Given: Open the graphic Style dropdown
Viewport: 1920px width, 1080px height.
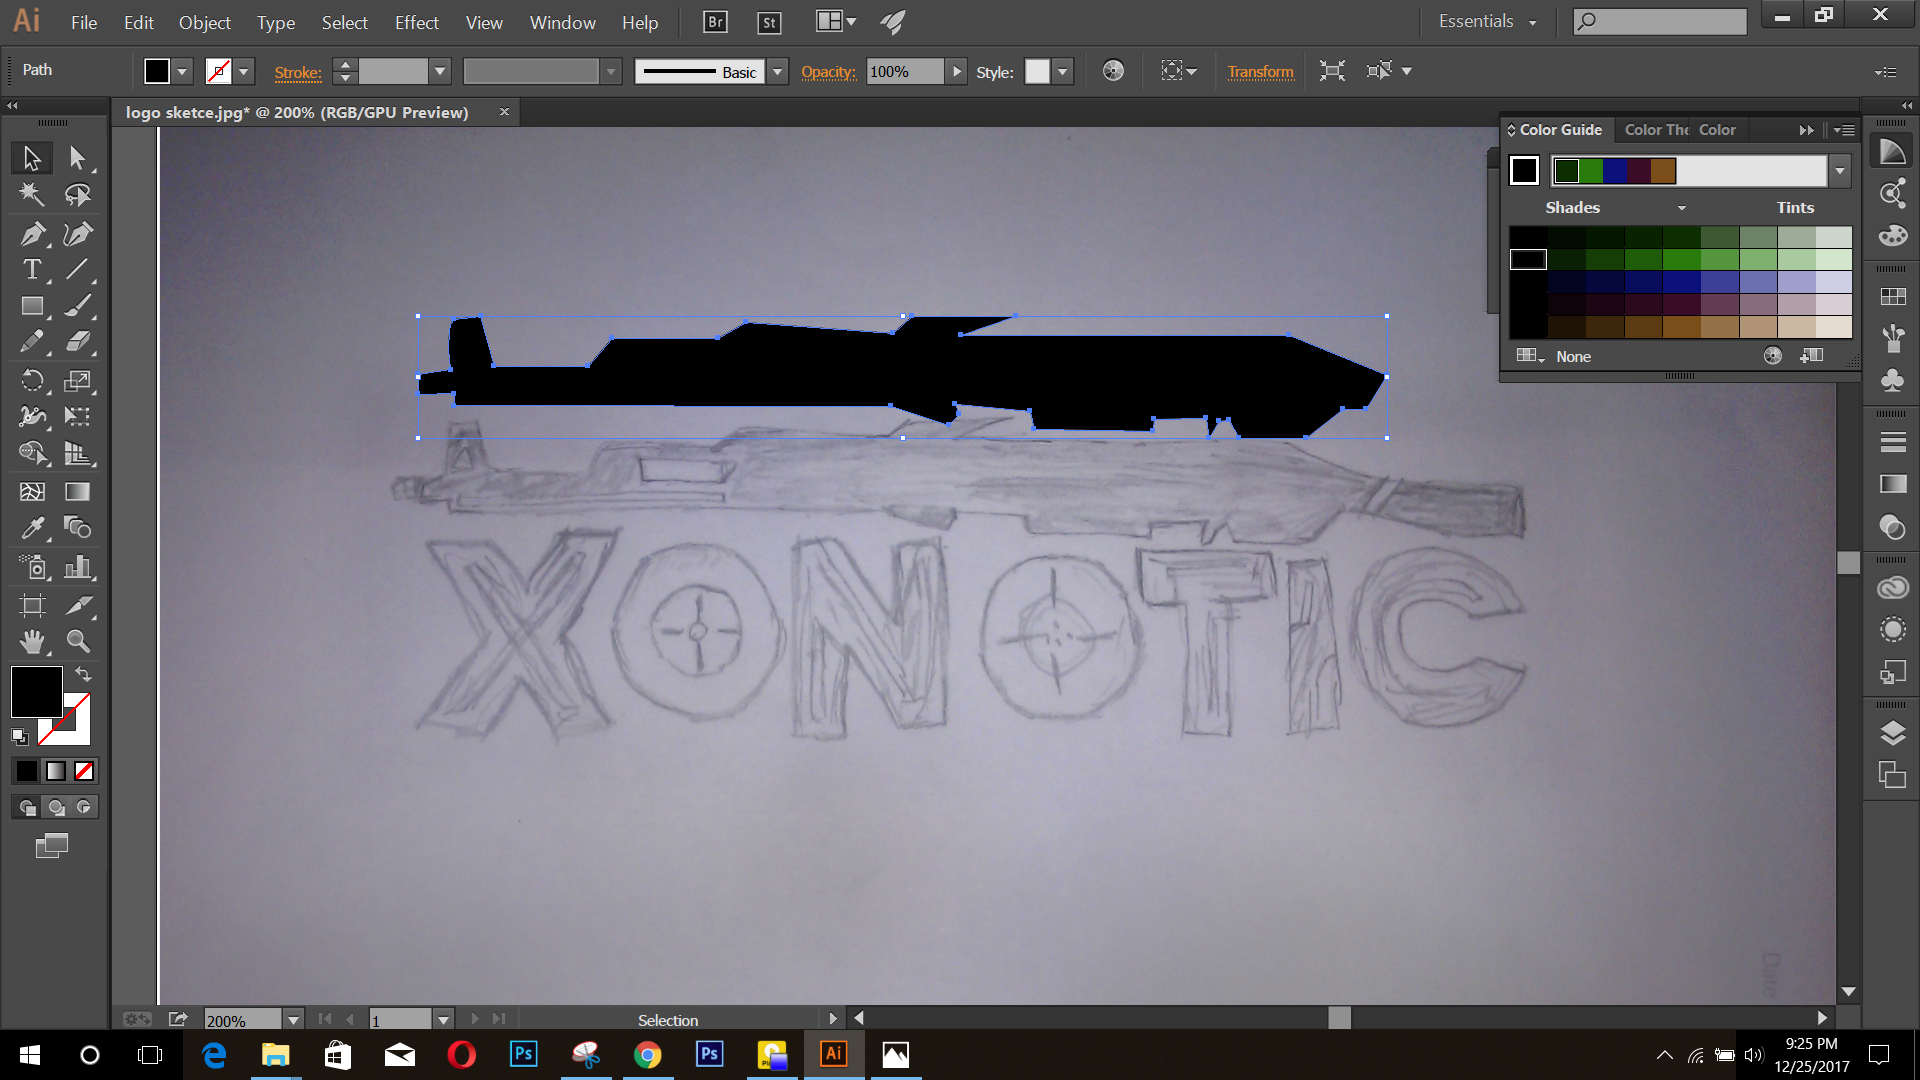Looking at the screenshot, I should click(x=1063, y=71).
